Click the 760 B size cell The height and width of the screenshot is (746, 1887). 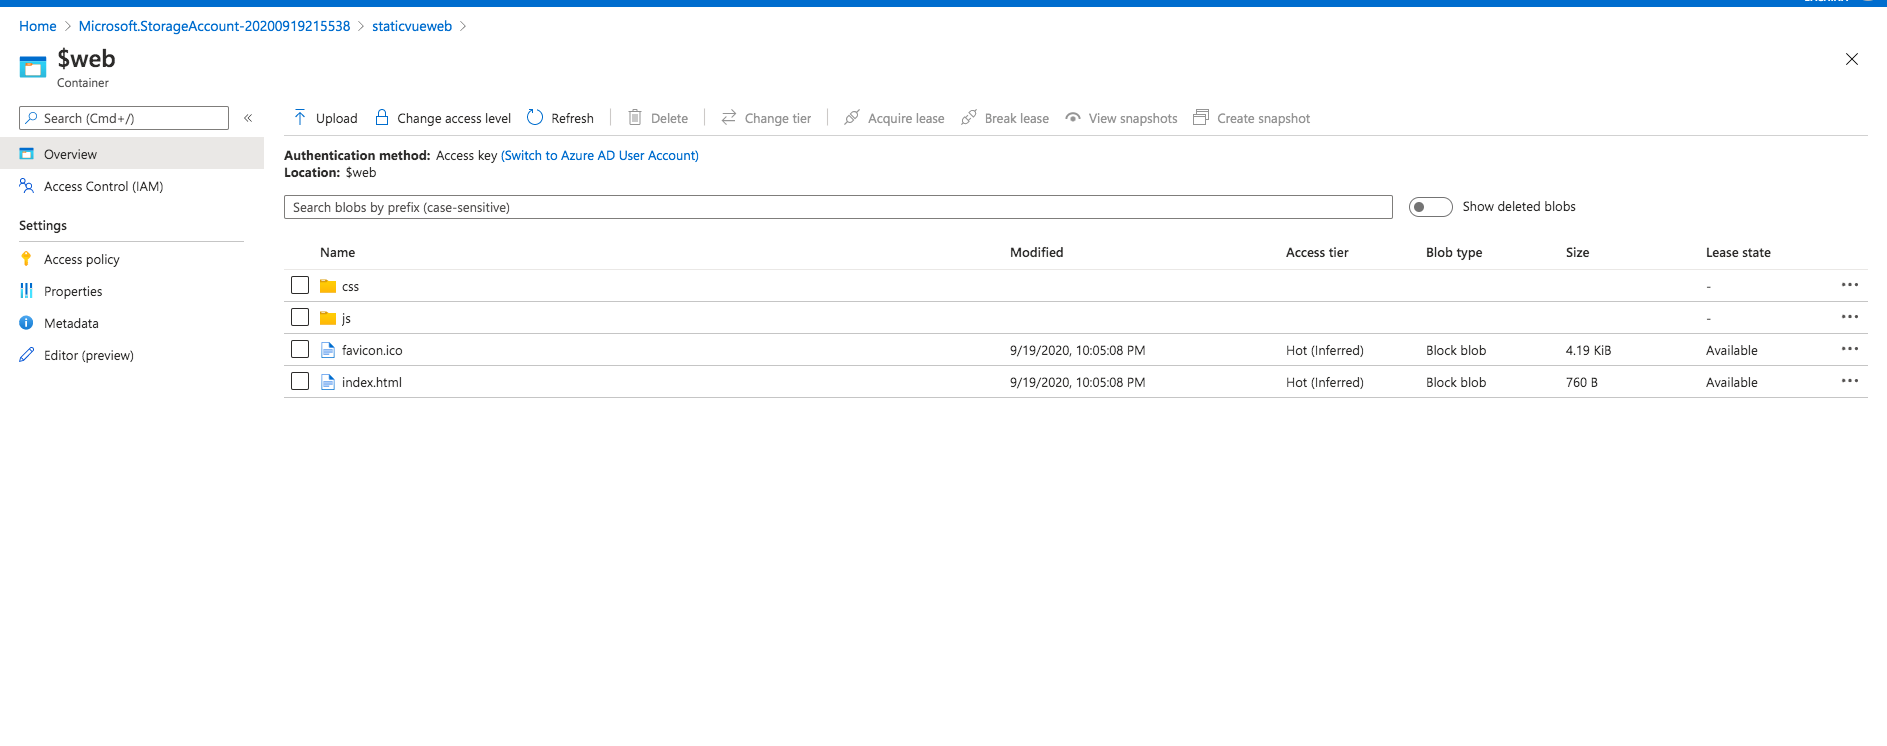tap(1582, 382)
